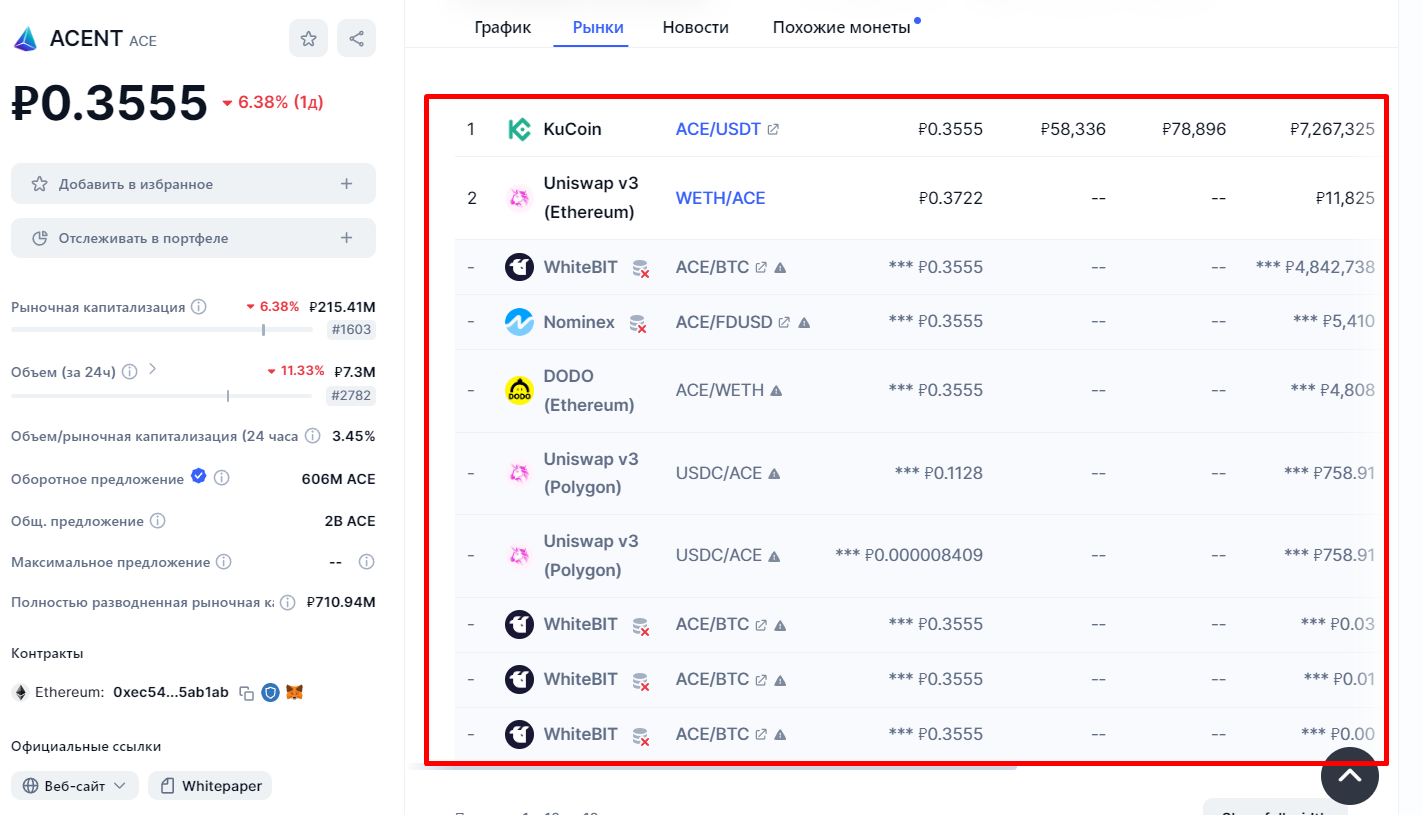
Task: Click the blue shield icon by contract
Action: point(270,692)
